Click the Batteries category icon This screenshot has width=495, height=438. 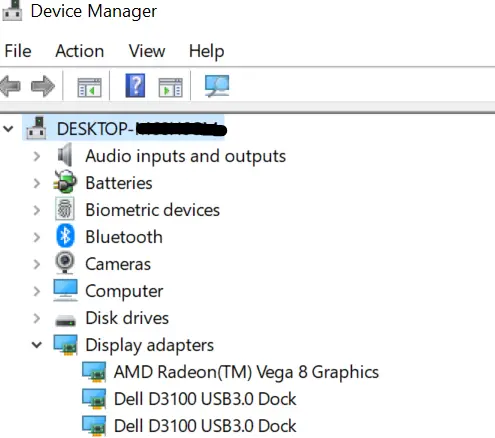pos(65,182)
